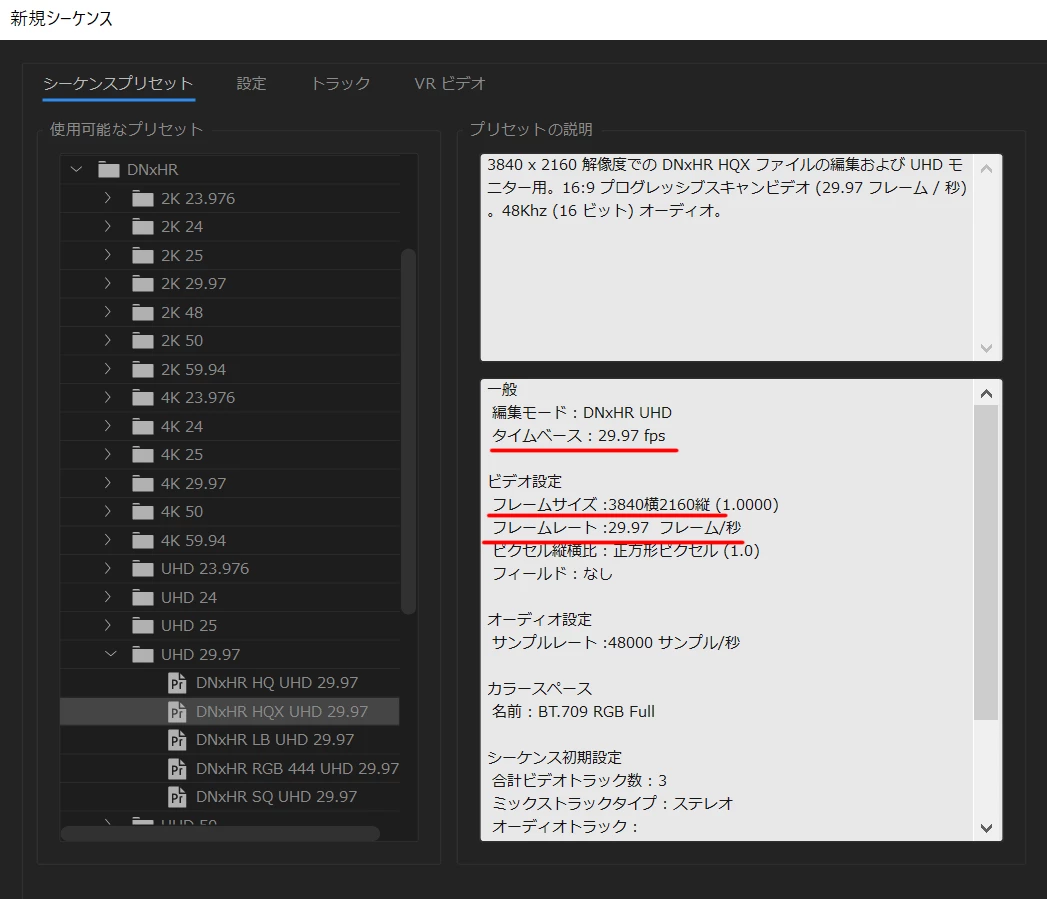
Task: Click the 名前：BT.709 RGB Full text line
Action: coord(573,711)
